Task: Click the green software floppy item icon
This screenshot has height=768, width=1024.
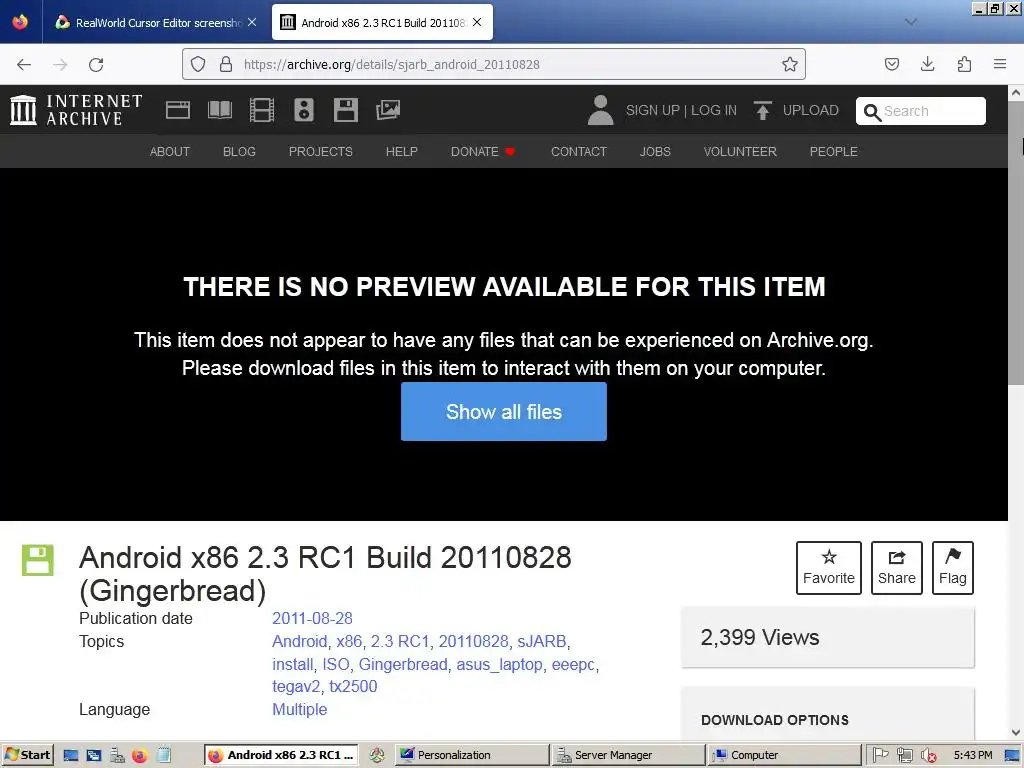Action: tap(37, 560)
